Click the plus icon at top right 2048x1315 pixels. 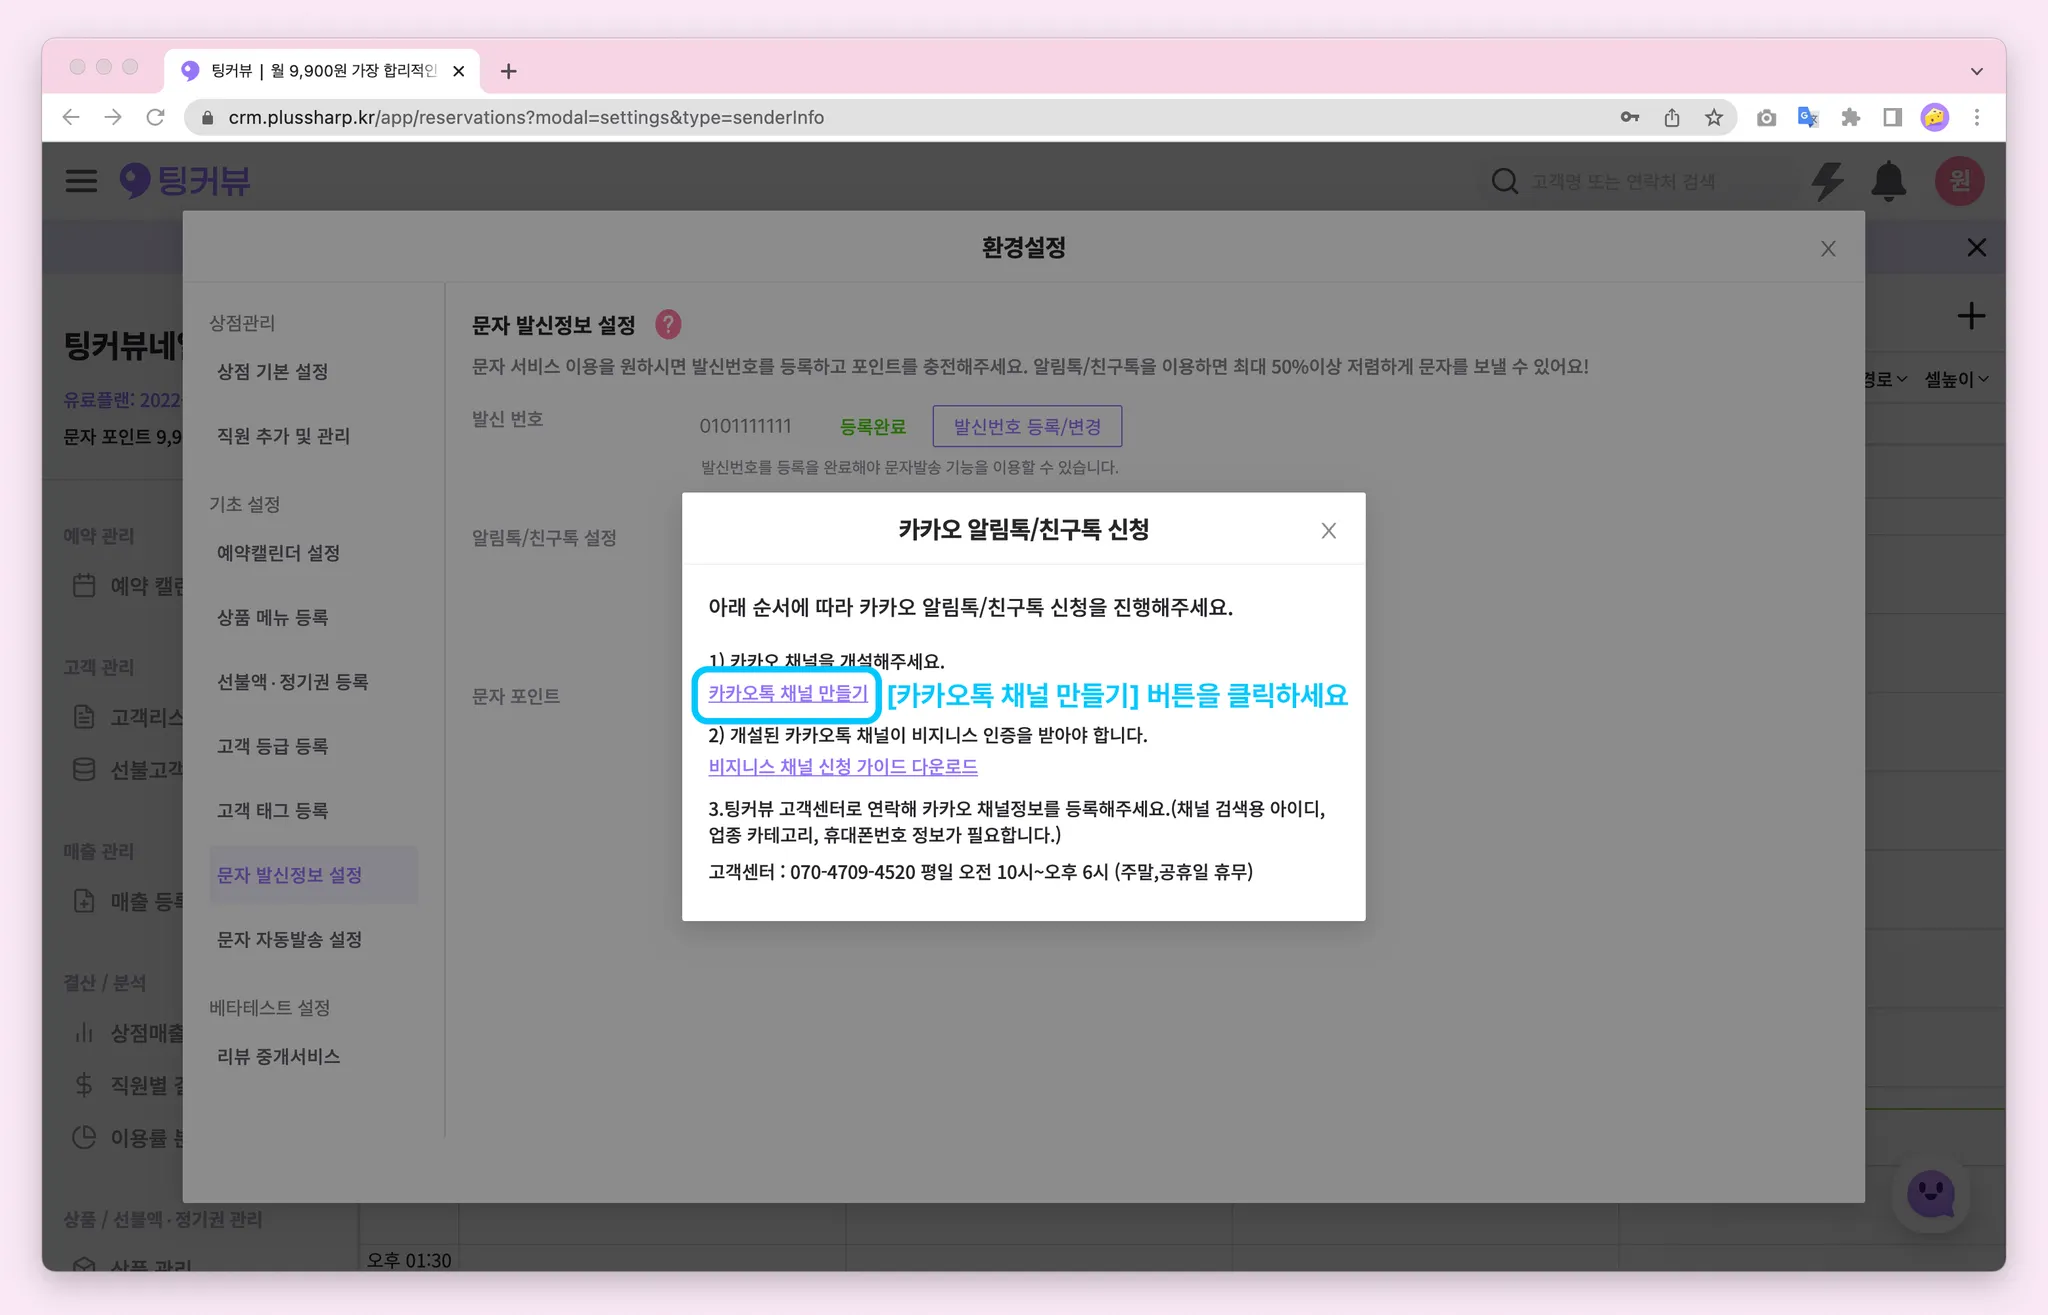[x=1970, y=317]
